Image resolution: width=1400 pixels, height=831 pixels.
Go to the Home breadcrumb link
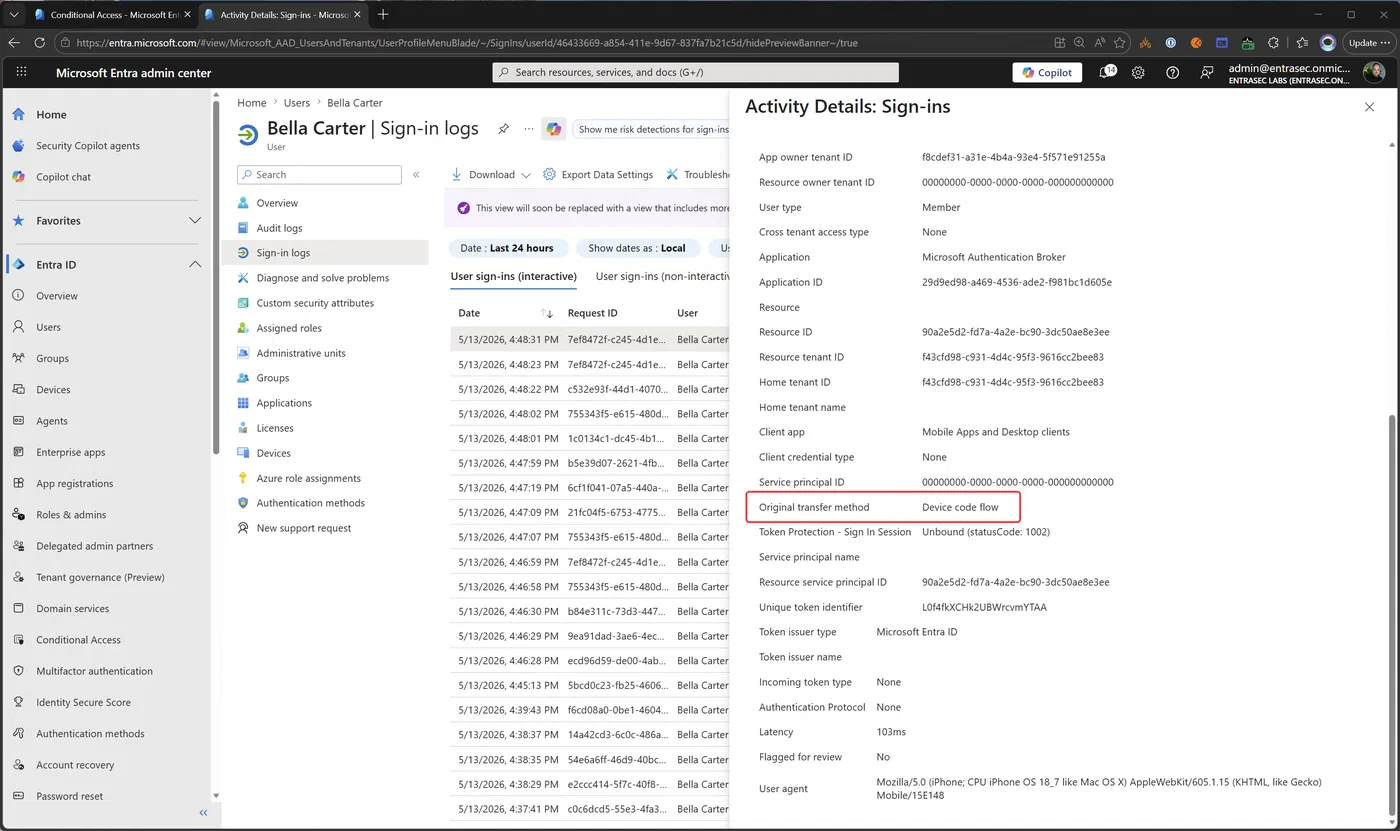pos(252,103)
